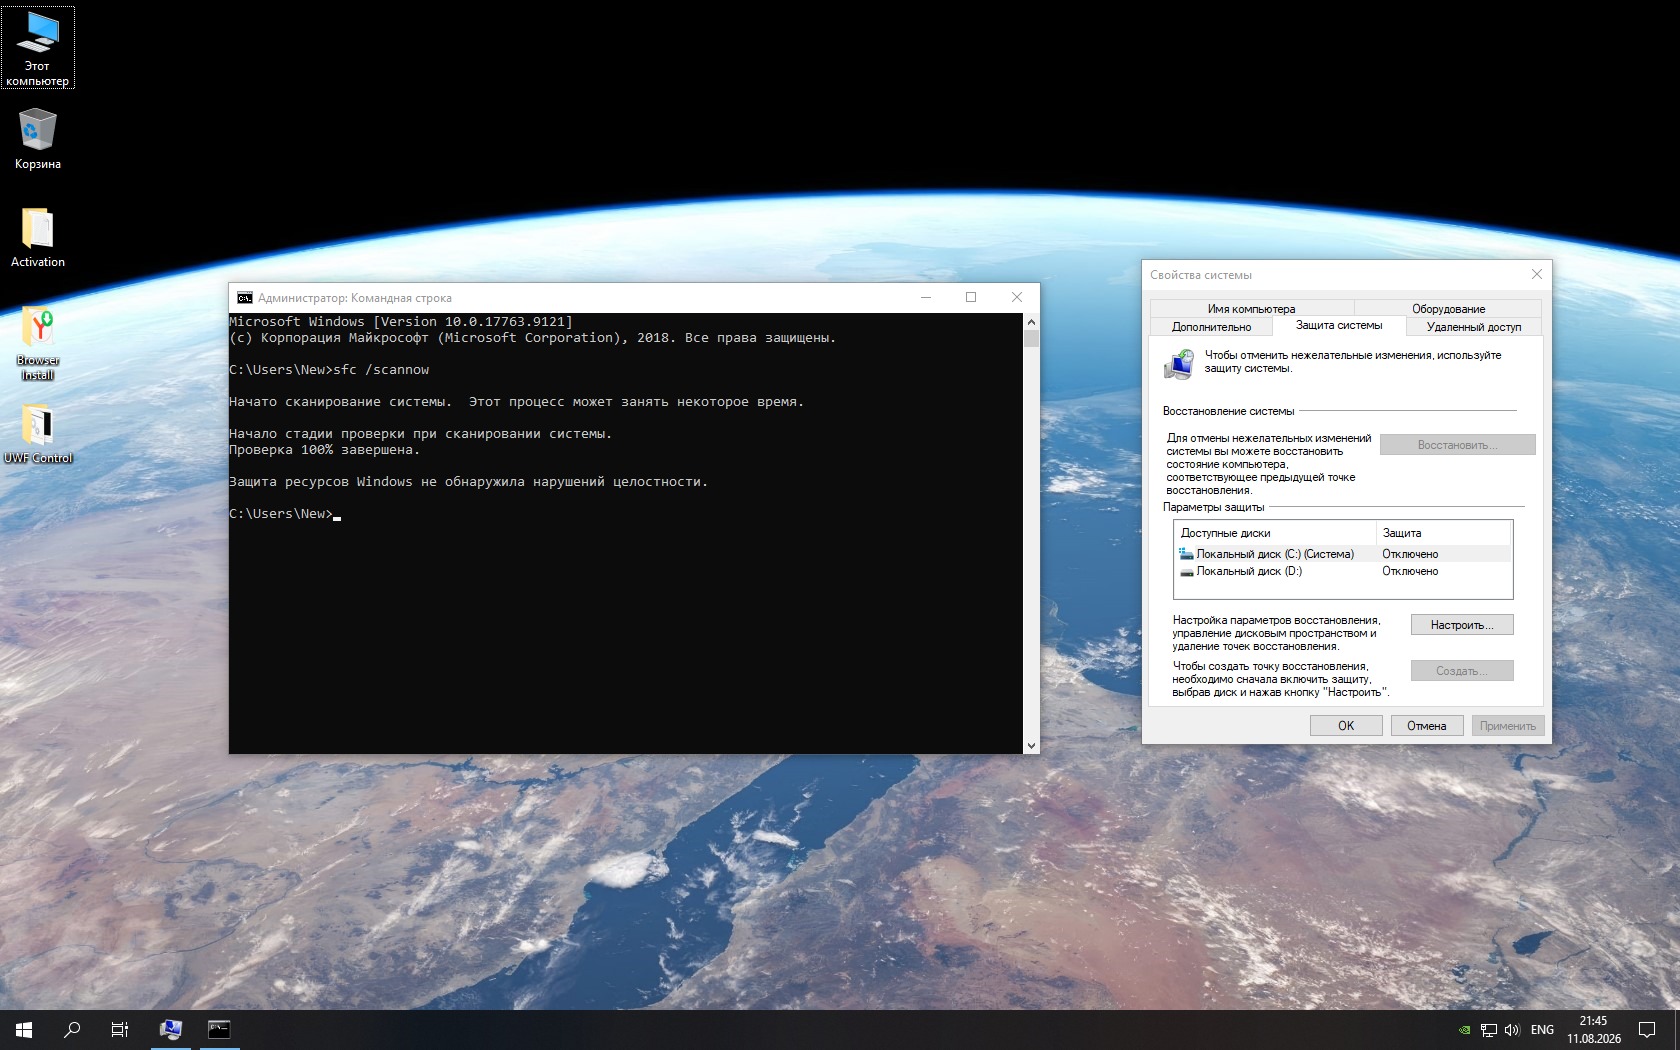Click the line "Защита ресурсов Windows не обнаружила..."
Screen dimensions: 1680x1050
coord(468,482)
